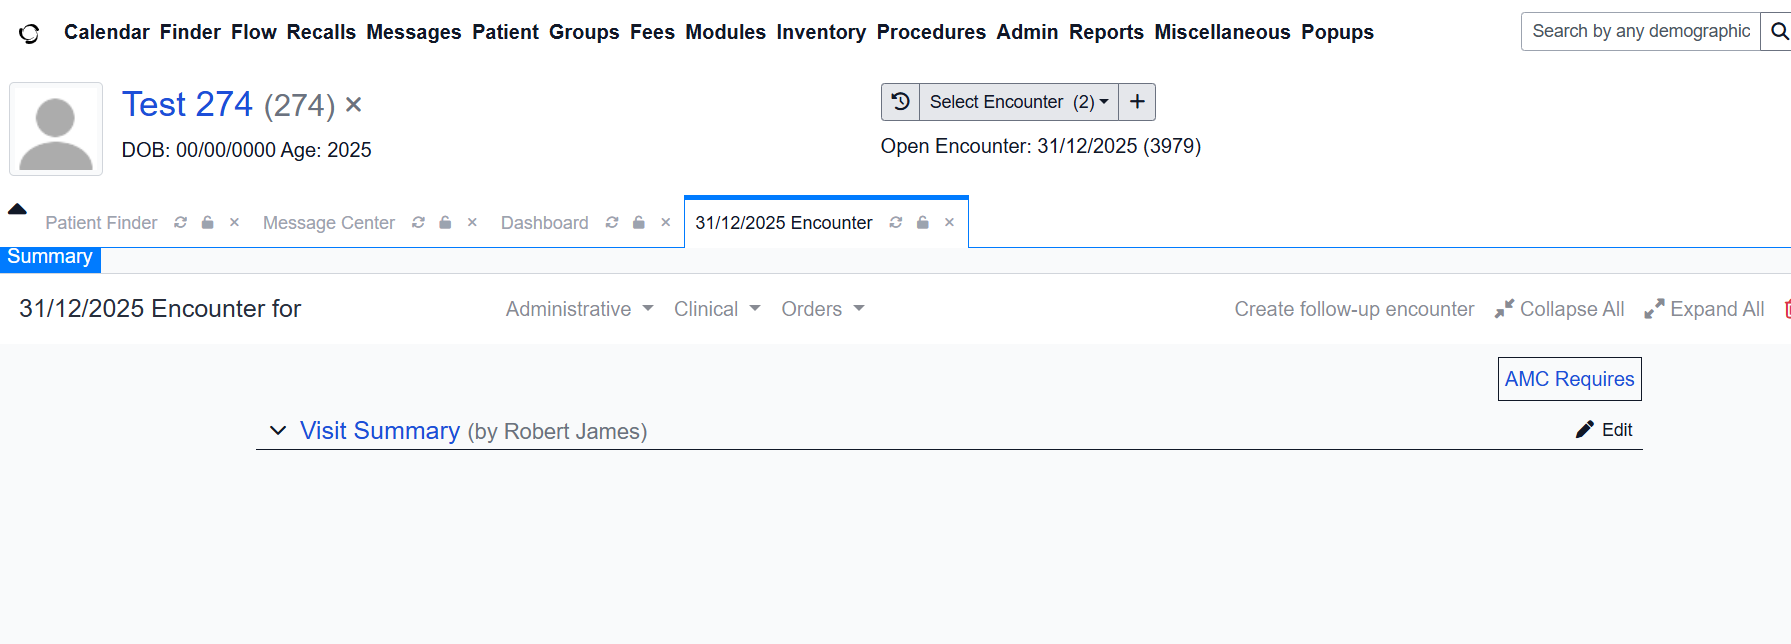The image size is (1791, 644).
Task: Click the demographic search input field
Action: (1640, 32)
